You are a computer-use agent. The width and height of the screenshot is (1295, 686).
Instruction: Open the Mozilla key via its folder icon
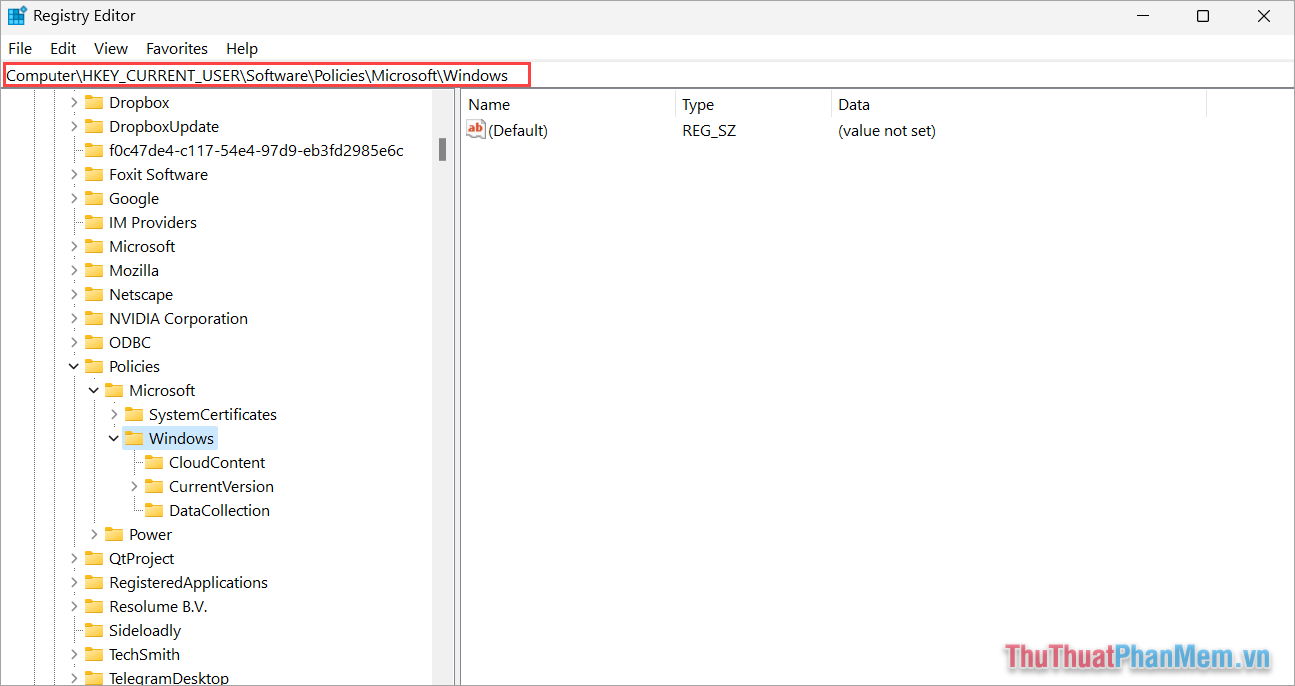pos(94,270)
